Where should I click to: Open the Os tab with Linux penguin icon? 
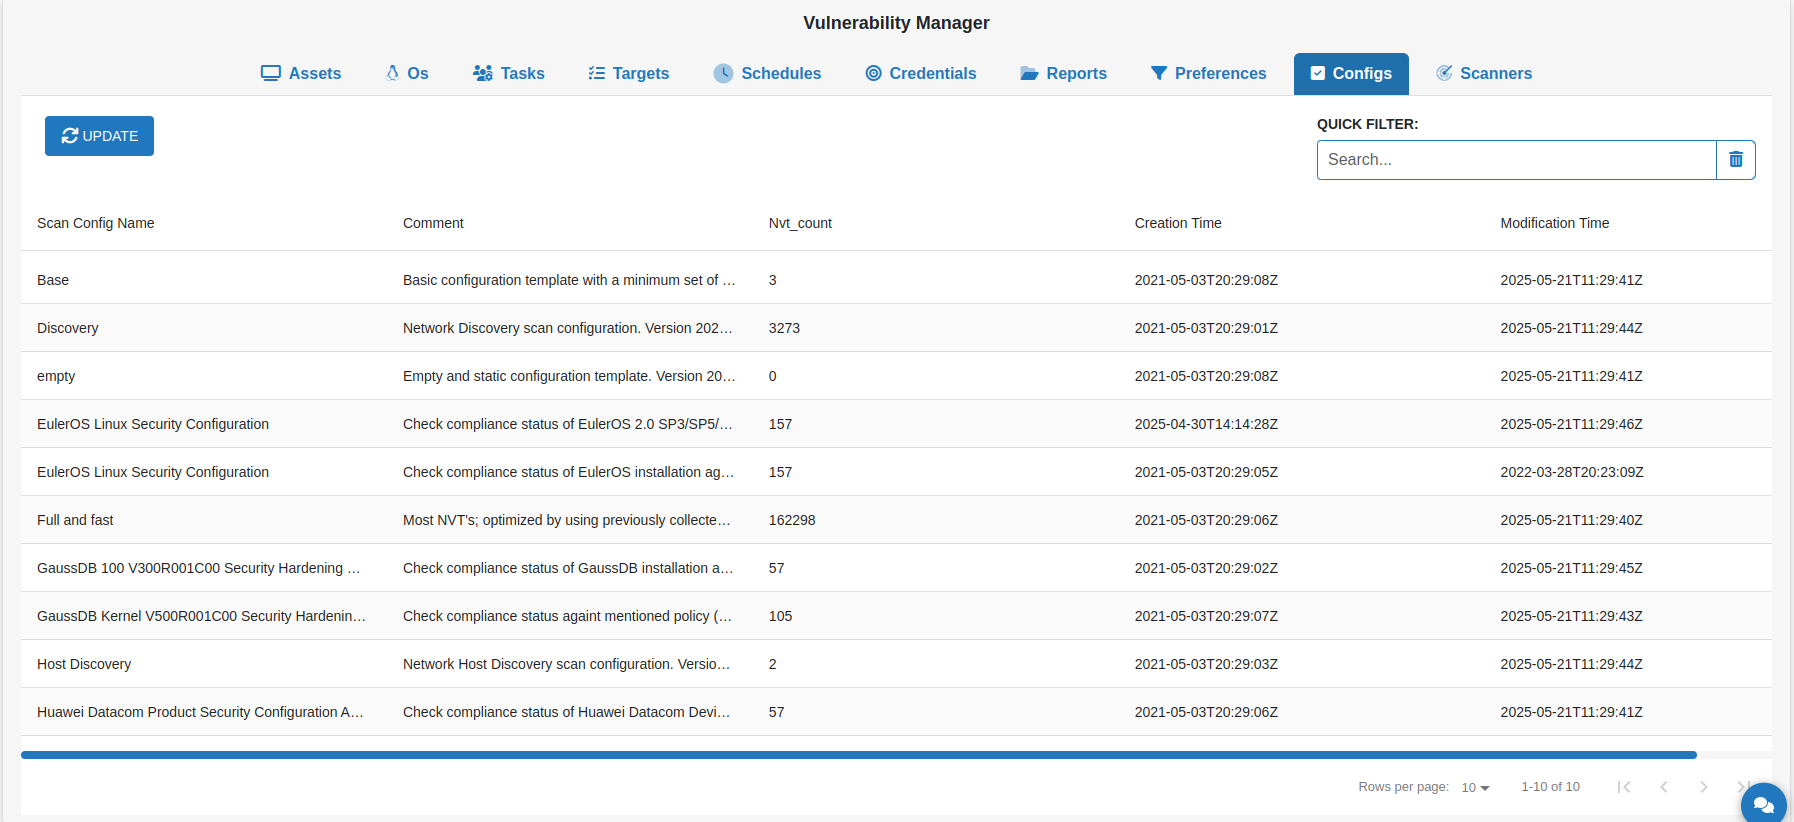(x=407, y=74)
